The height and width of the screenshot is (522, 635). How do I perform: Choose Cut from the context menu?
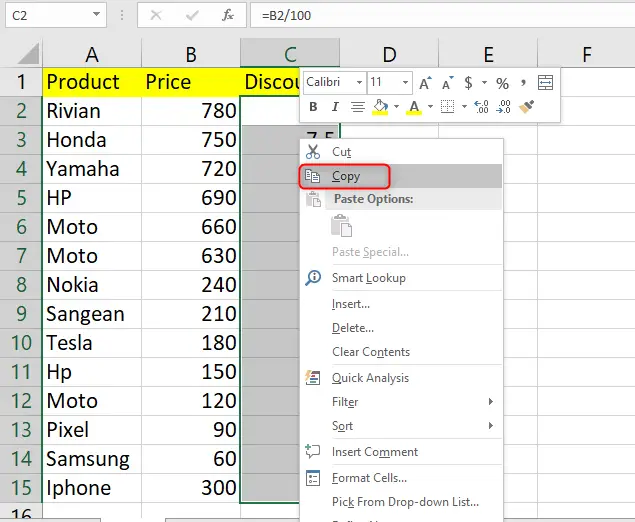point(402,152)
